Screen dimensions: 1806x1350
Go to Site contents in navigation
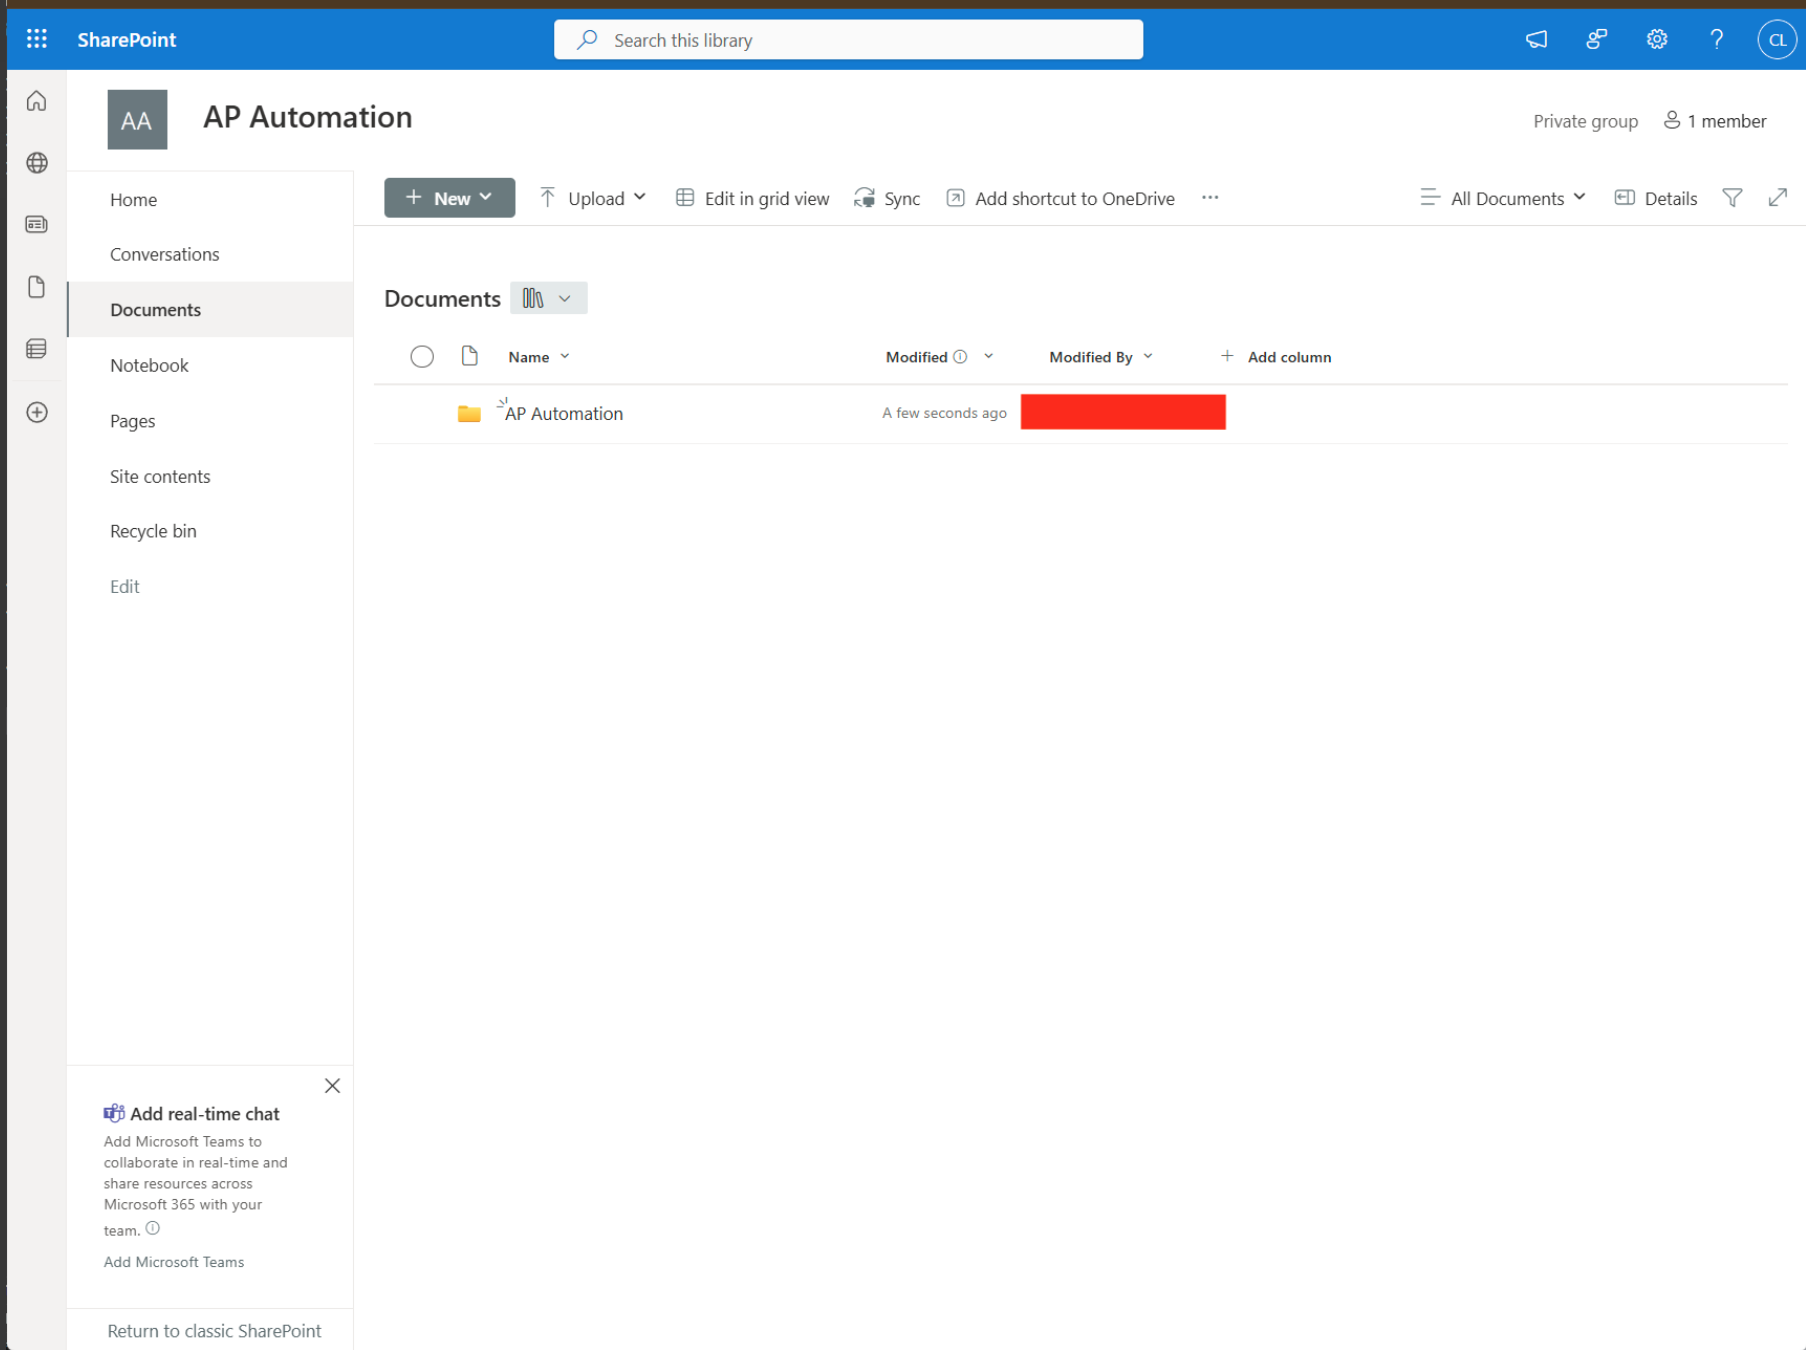160,476
